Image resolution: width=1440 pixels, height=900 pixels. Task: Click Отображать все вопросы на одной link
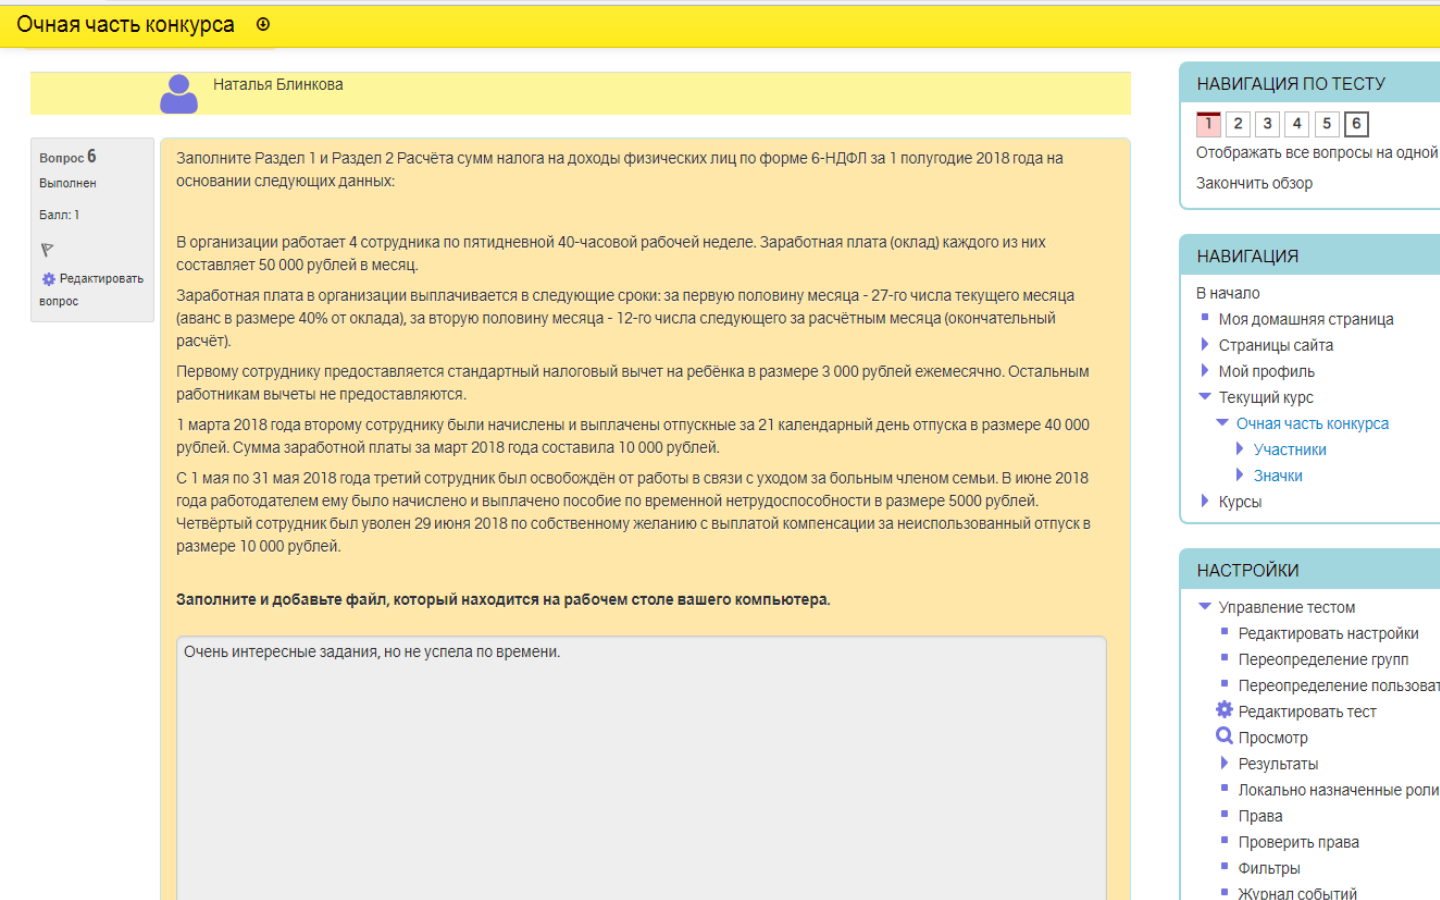[x=1317, y=152]
